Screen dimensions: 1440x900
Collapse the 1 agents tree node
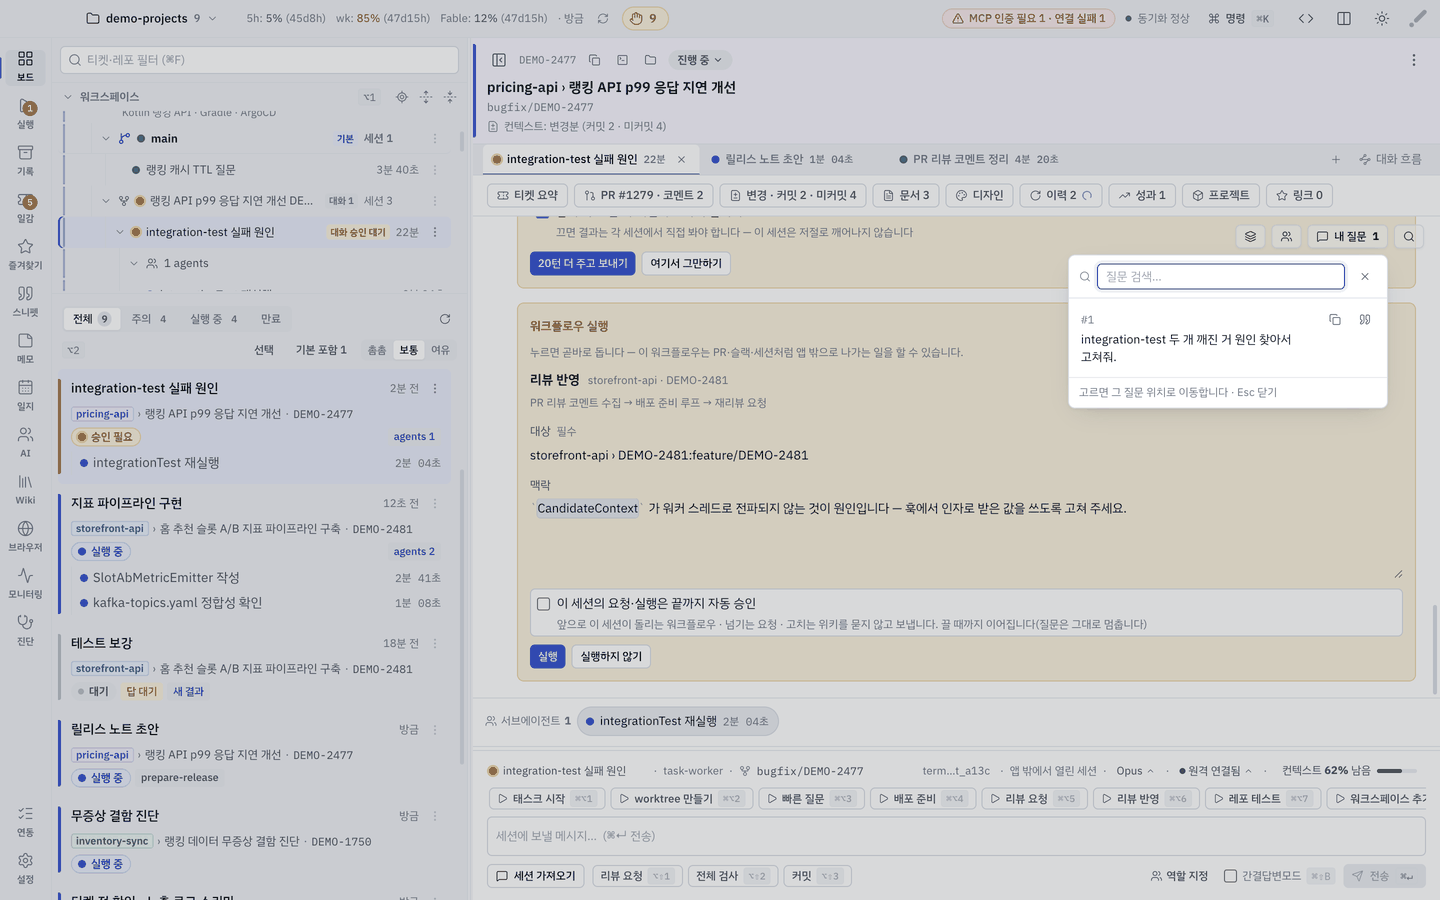(x=134, y=264)
